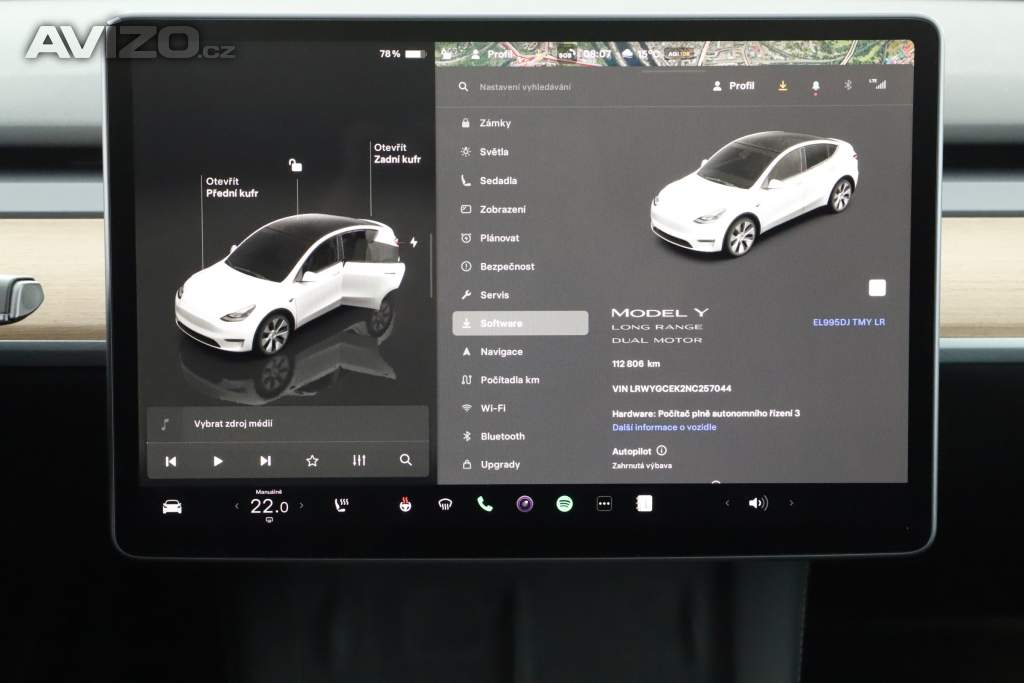Viewport: 1024px width, 683px height.
Task: Open the Spotify app
Action: (564, 504)
